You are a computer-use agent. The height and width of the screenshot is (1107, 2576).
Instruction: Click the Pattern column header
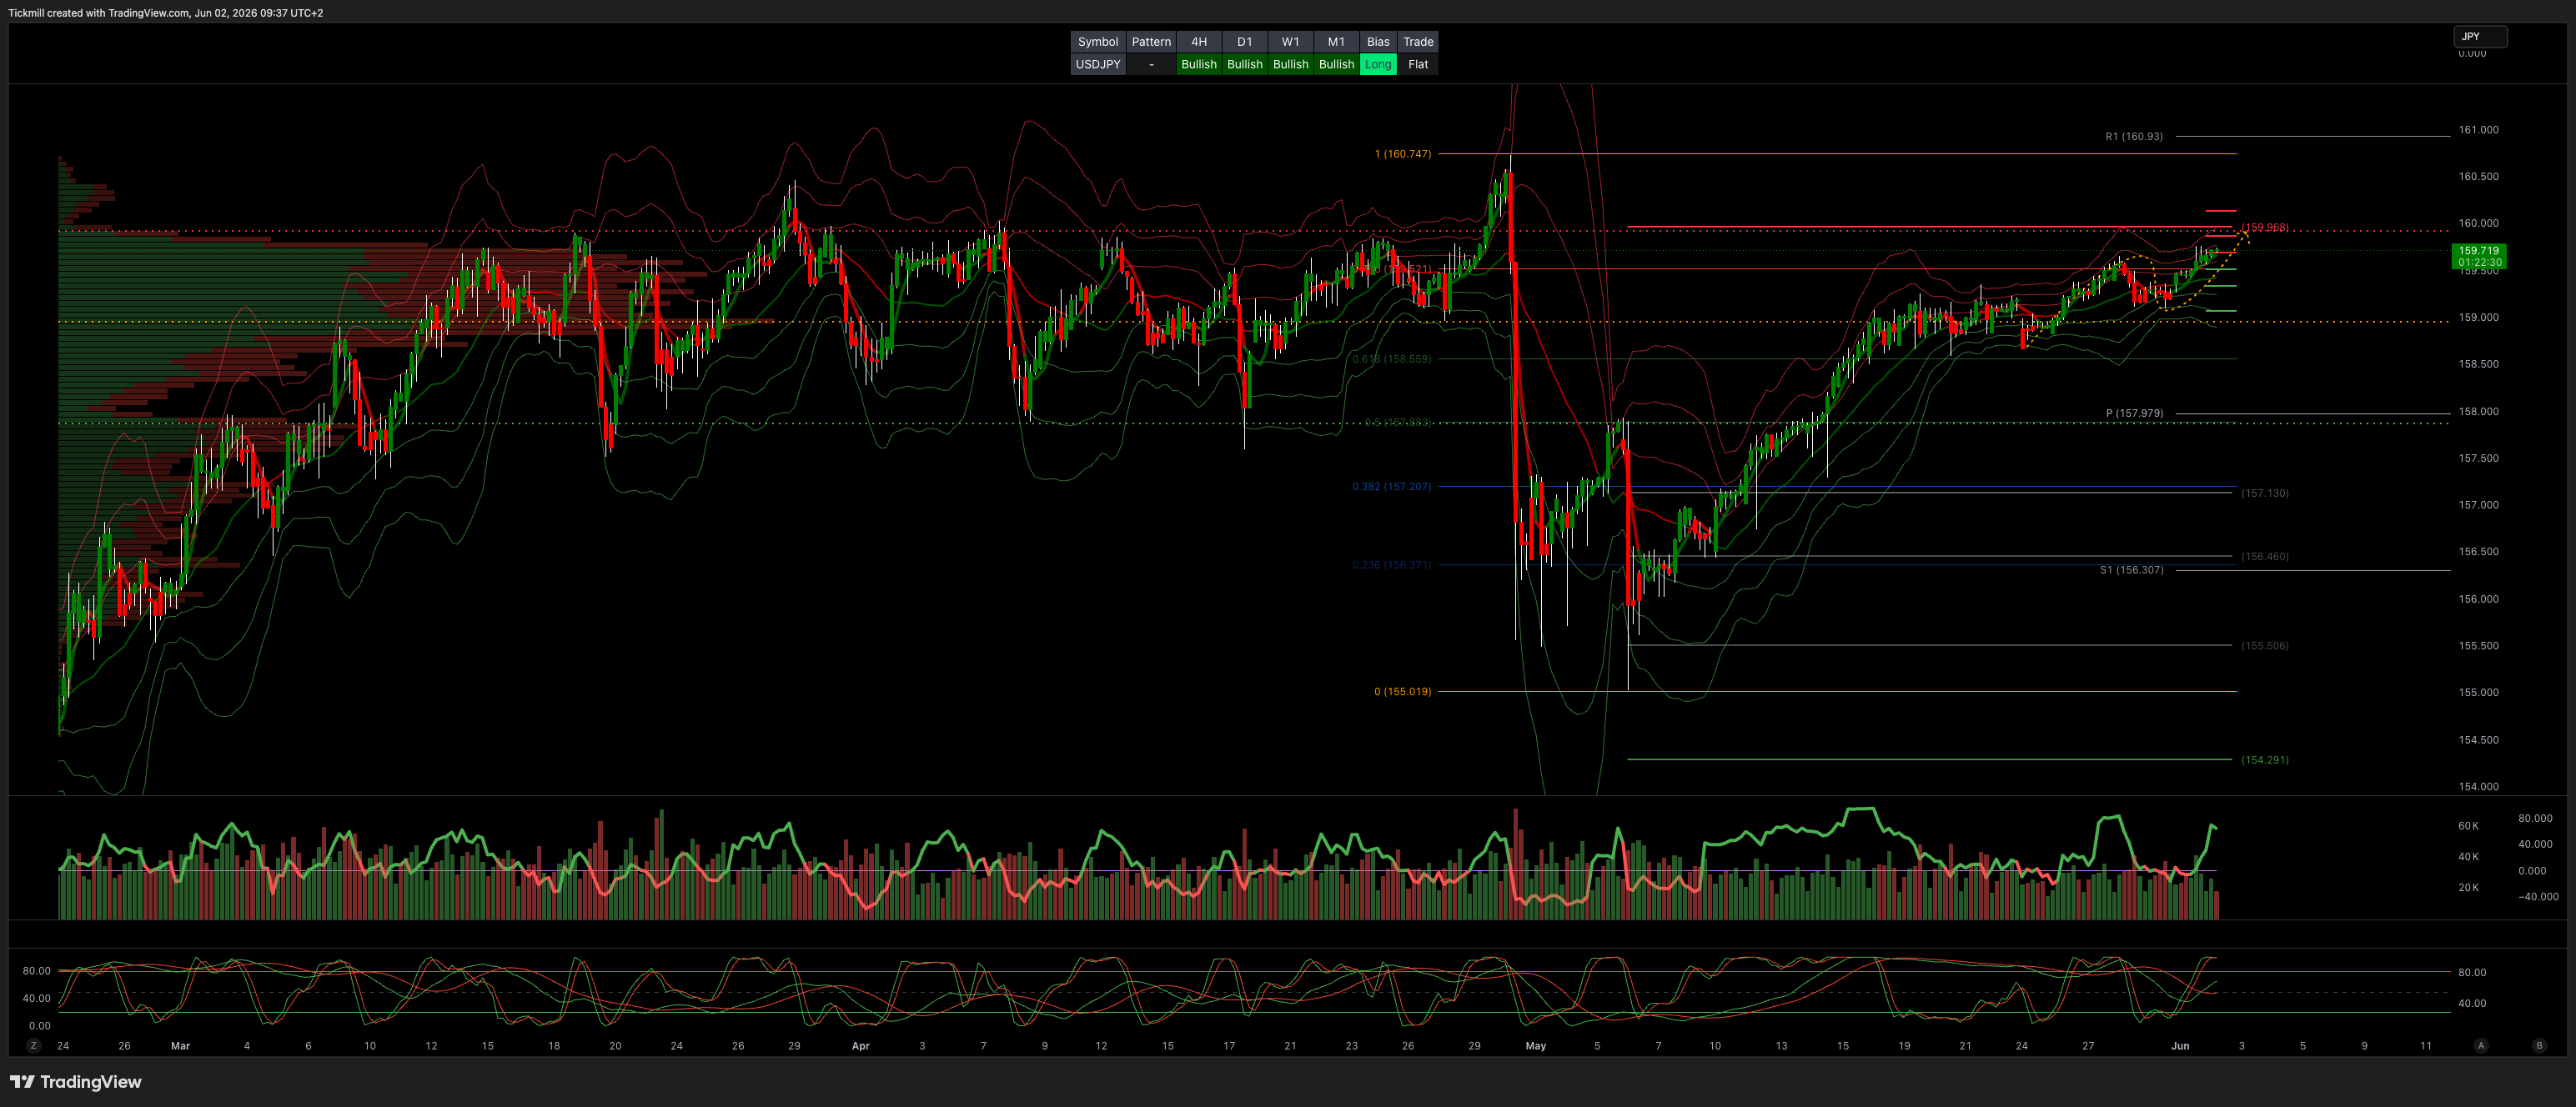pyautogui.click(x=1151, y=42)
